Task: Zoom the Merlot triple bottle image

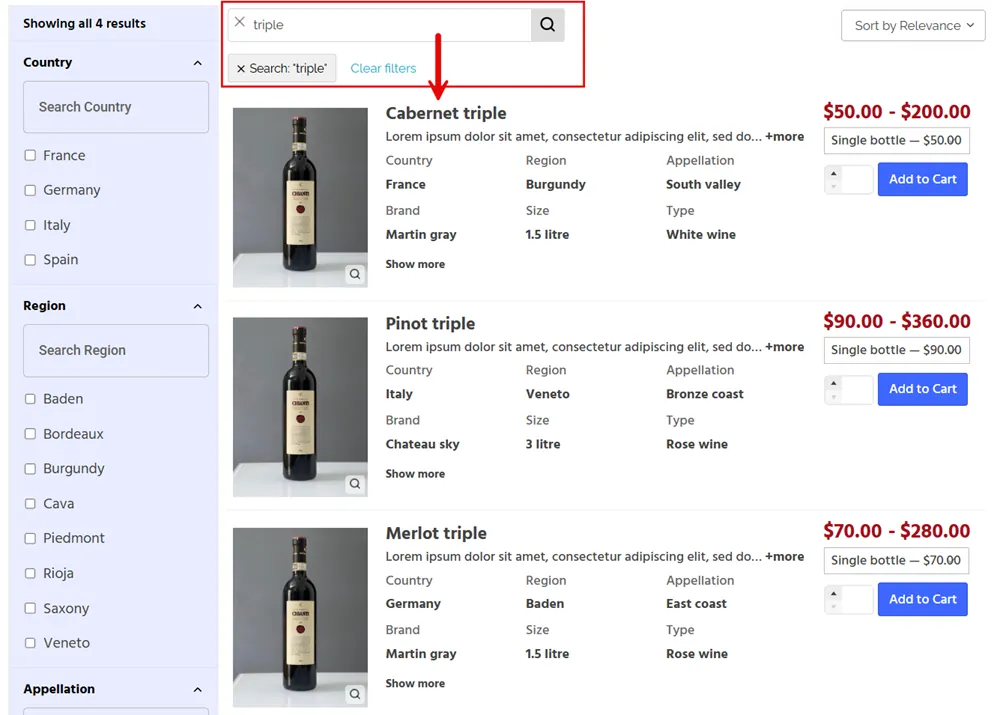Action: tap(355, 694)
